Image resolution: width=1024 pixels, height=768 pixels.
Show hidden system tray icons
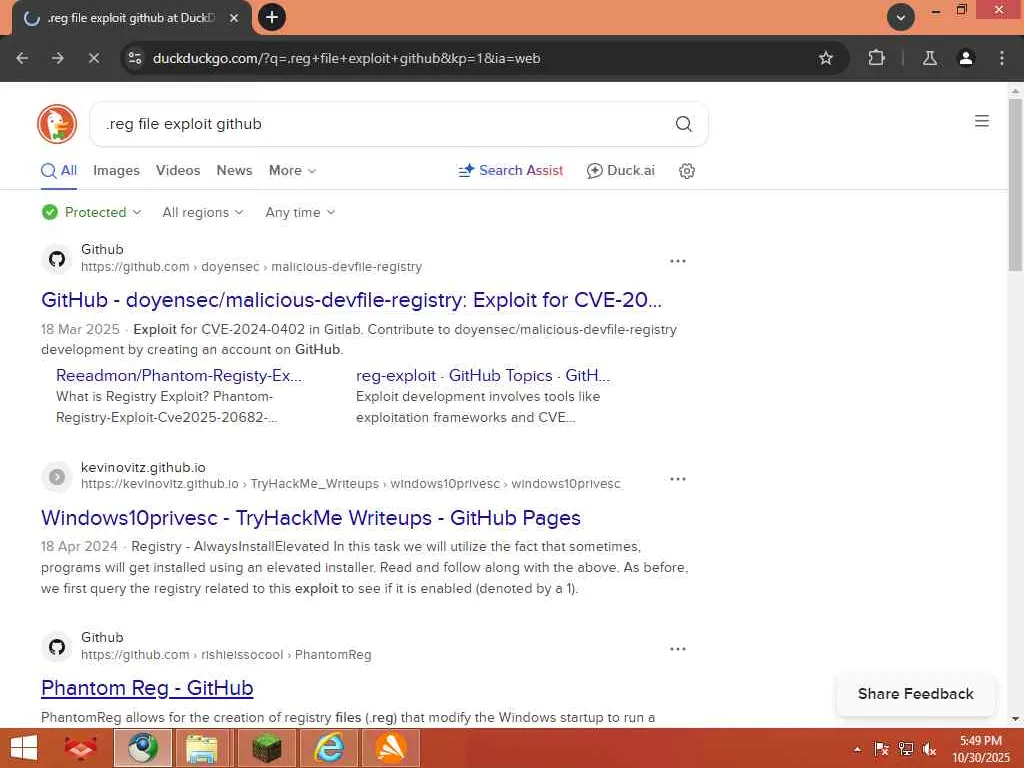857,749
